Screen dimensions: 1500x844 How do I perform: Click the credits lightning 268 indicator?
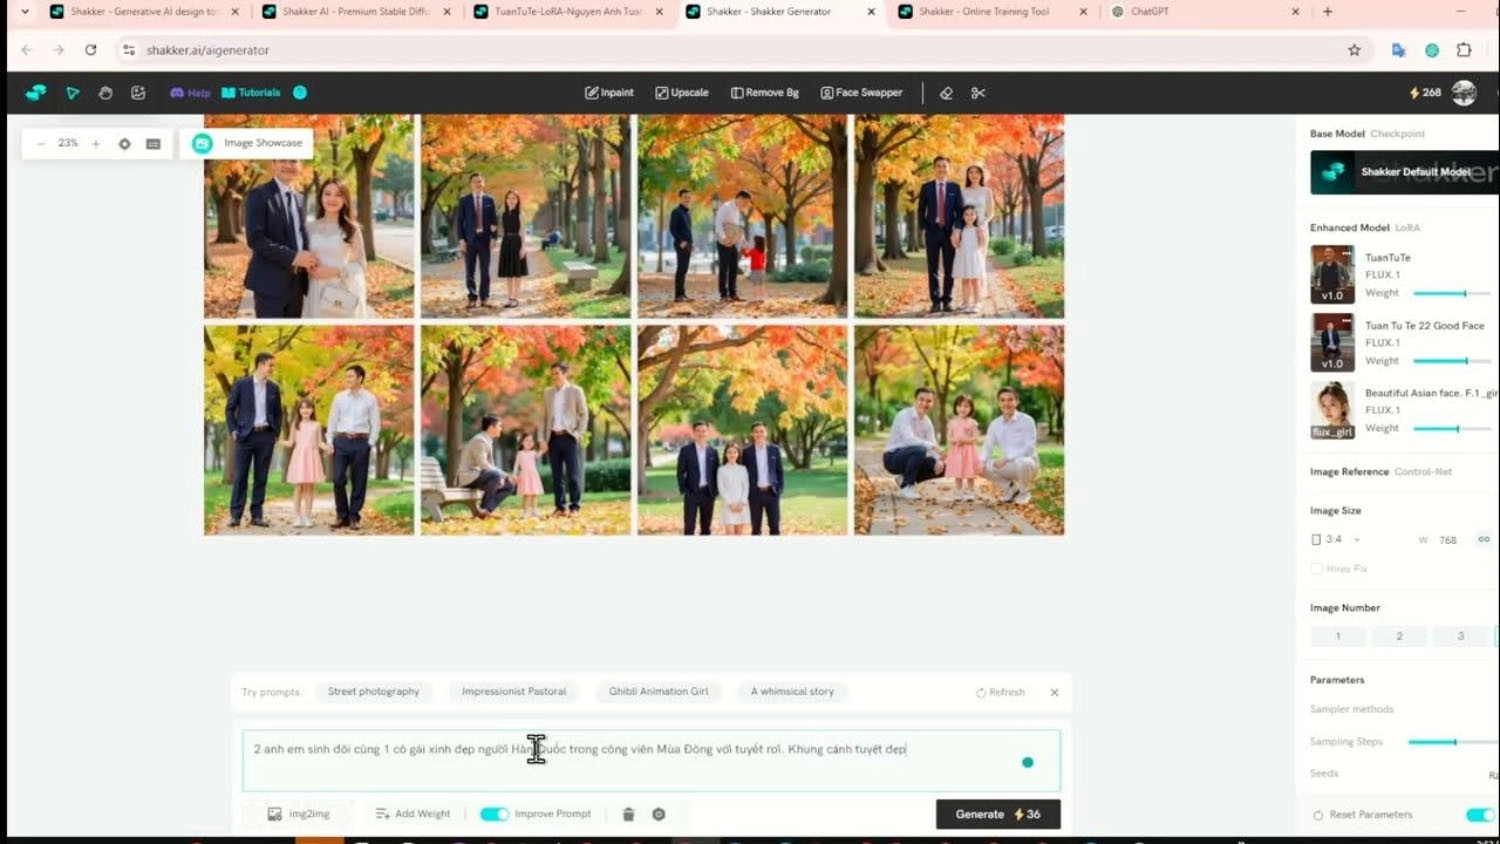click(x=1425, y=92)
